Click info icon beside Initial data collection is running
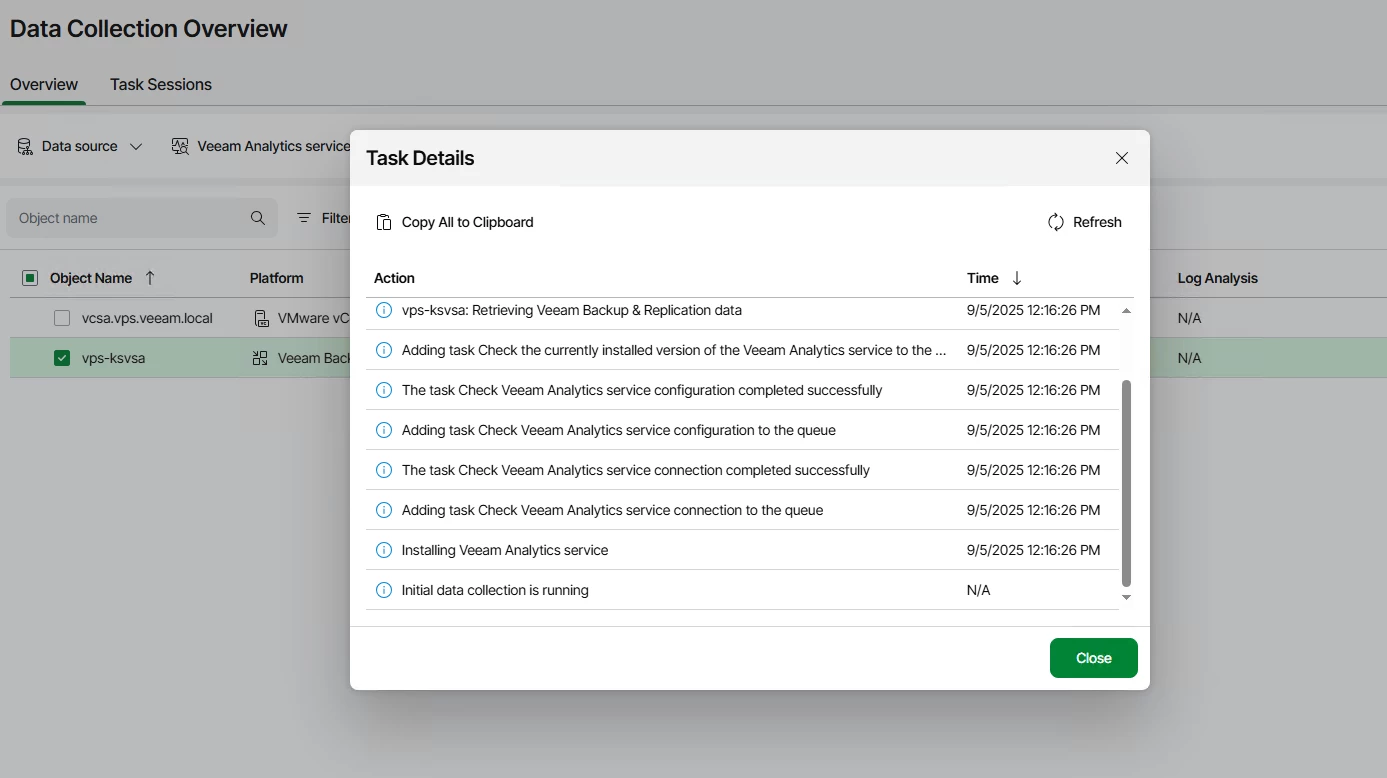 383,590
